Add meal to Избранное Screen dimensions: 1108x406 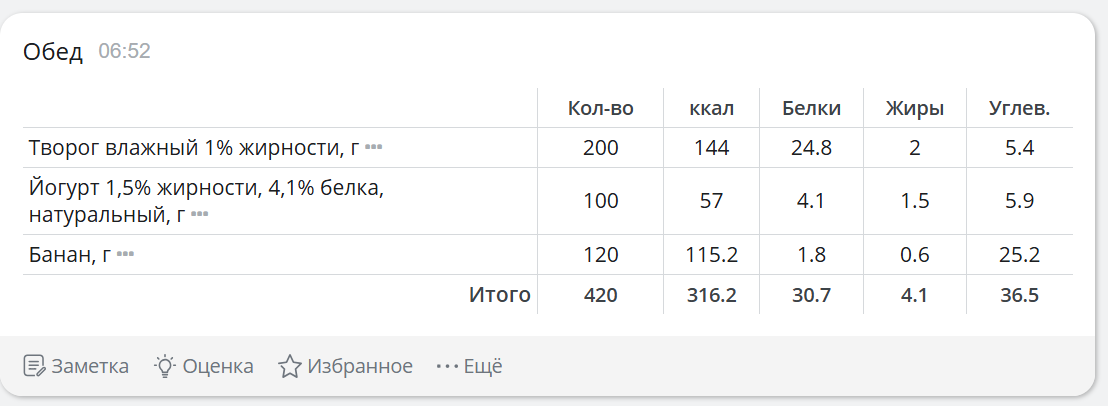pyautogui.click(x=360, y=367)
